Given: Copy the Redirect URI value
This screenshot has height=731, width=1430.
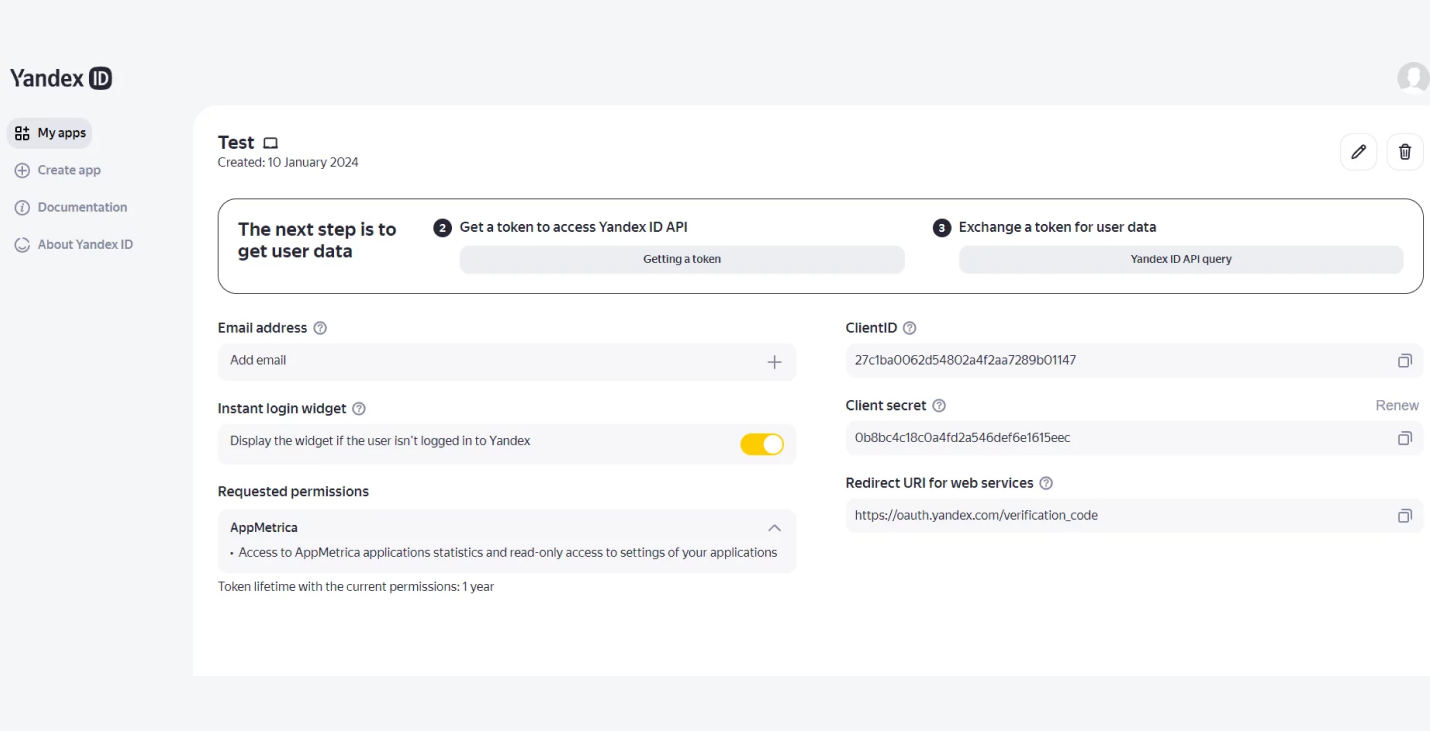Looking at the screenshot, I should (x=1404, y=516).
